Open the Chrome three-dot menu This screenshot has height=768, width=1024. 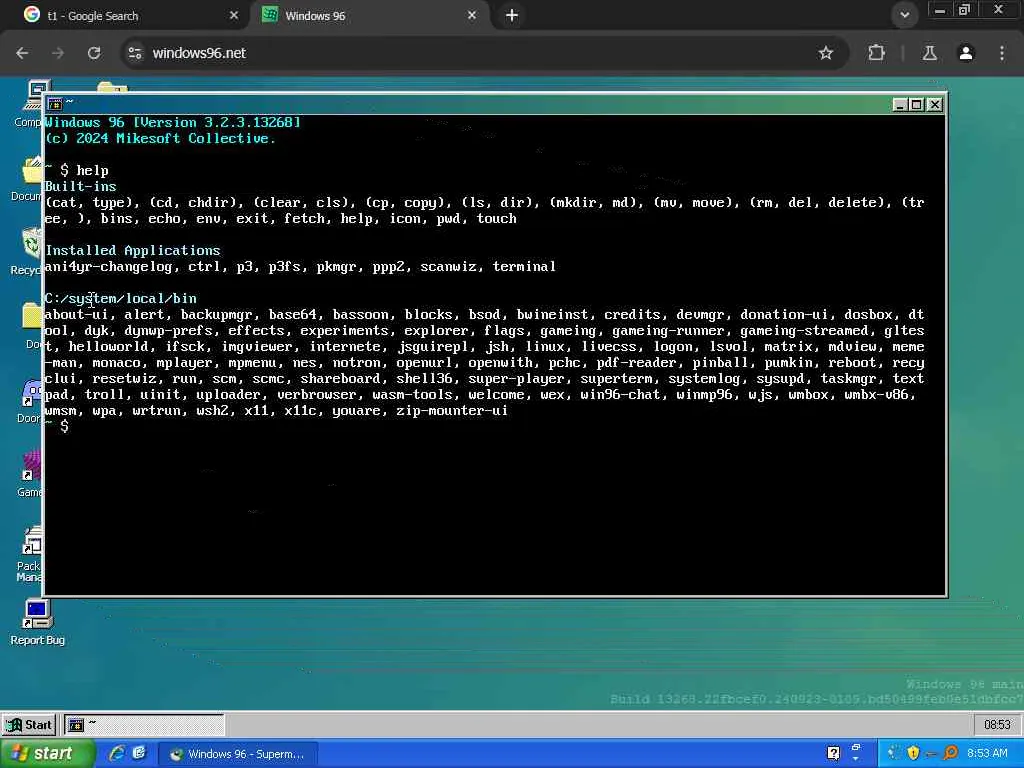tap(1002, 53)
